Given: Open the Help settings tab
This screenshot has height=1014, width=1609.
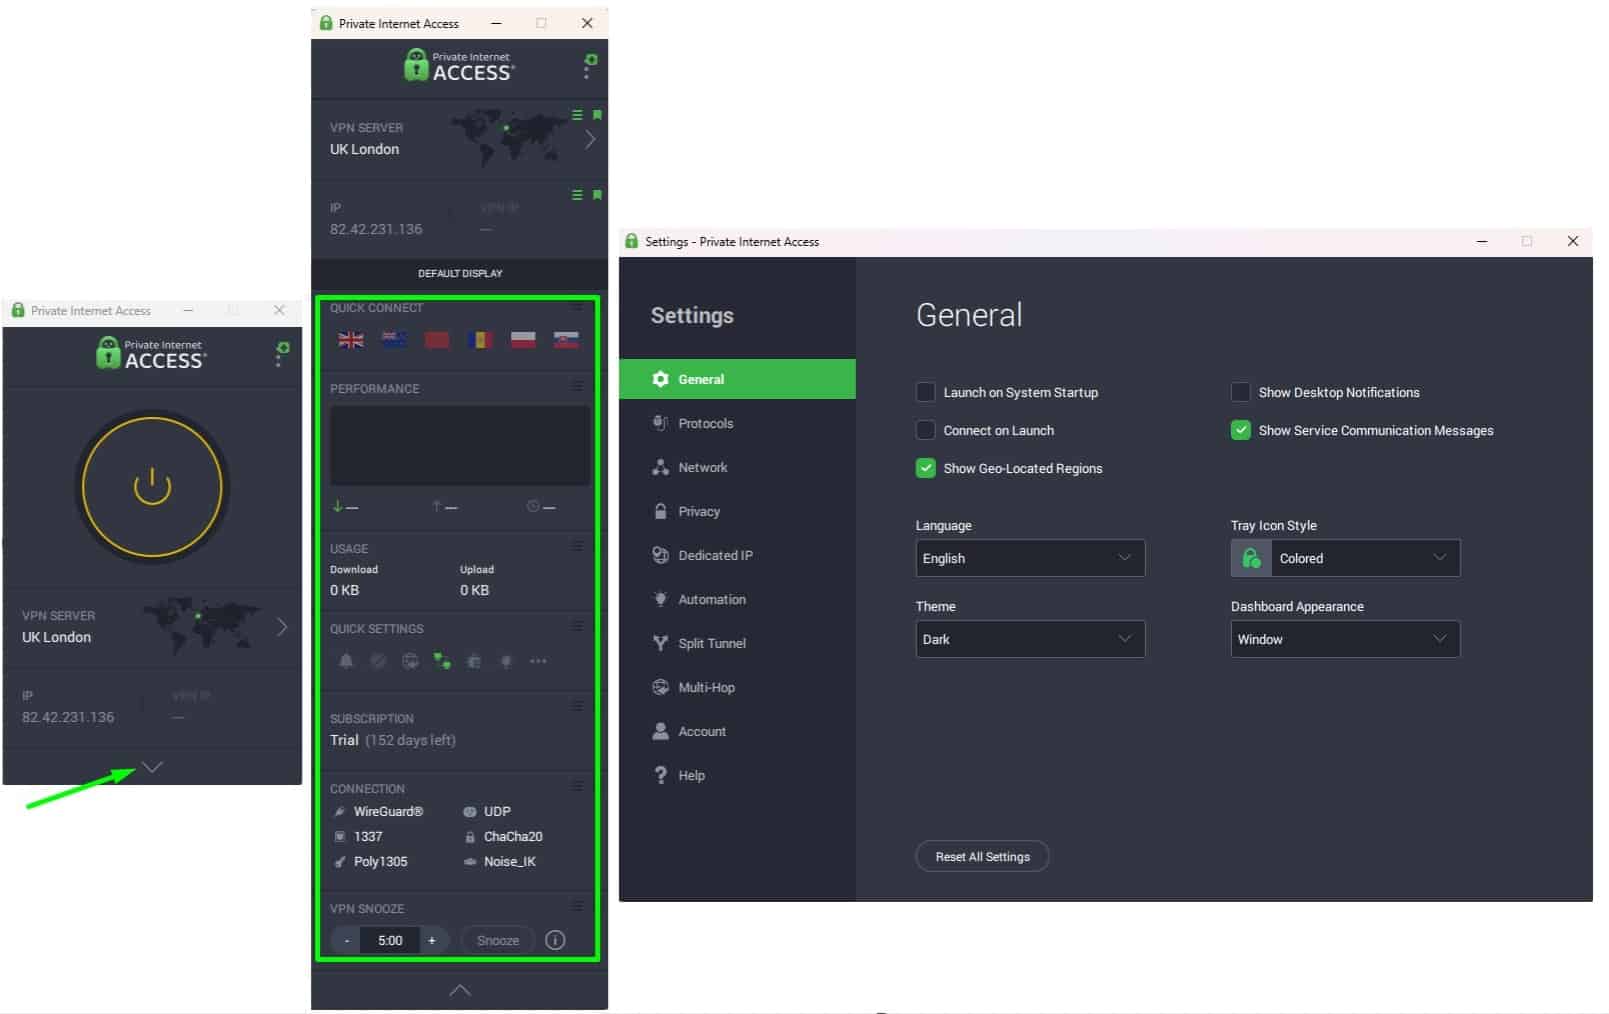Looking at the screenshot, I should [737, 775].
